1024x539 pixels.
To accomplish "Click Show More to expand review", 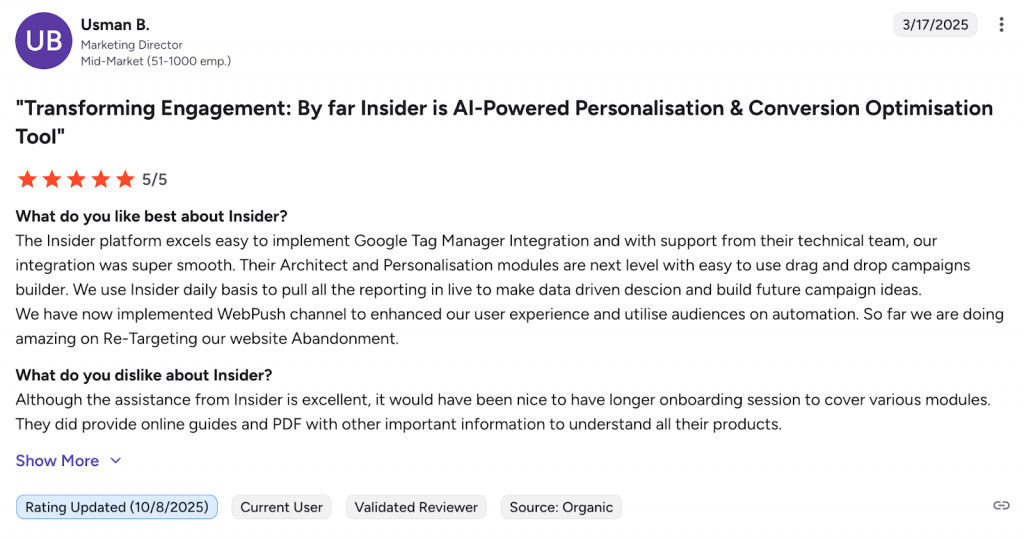I will pos(57,461).
